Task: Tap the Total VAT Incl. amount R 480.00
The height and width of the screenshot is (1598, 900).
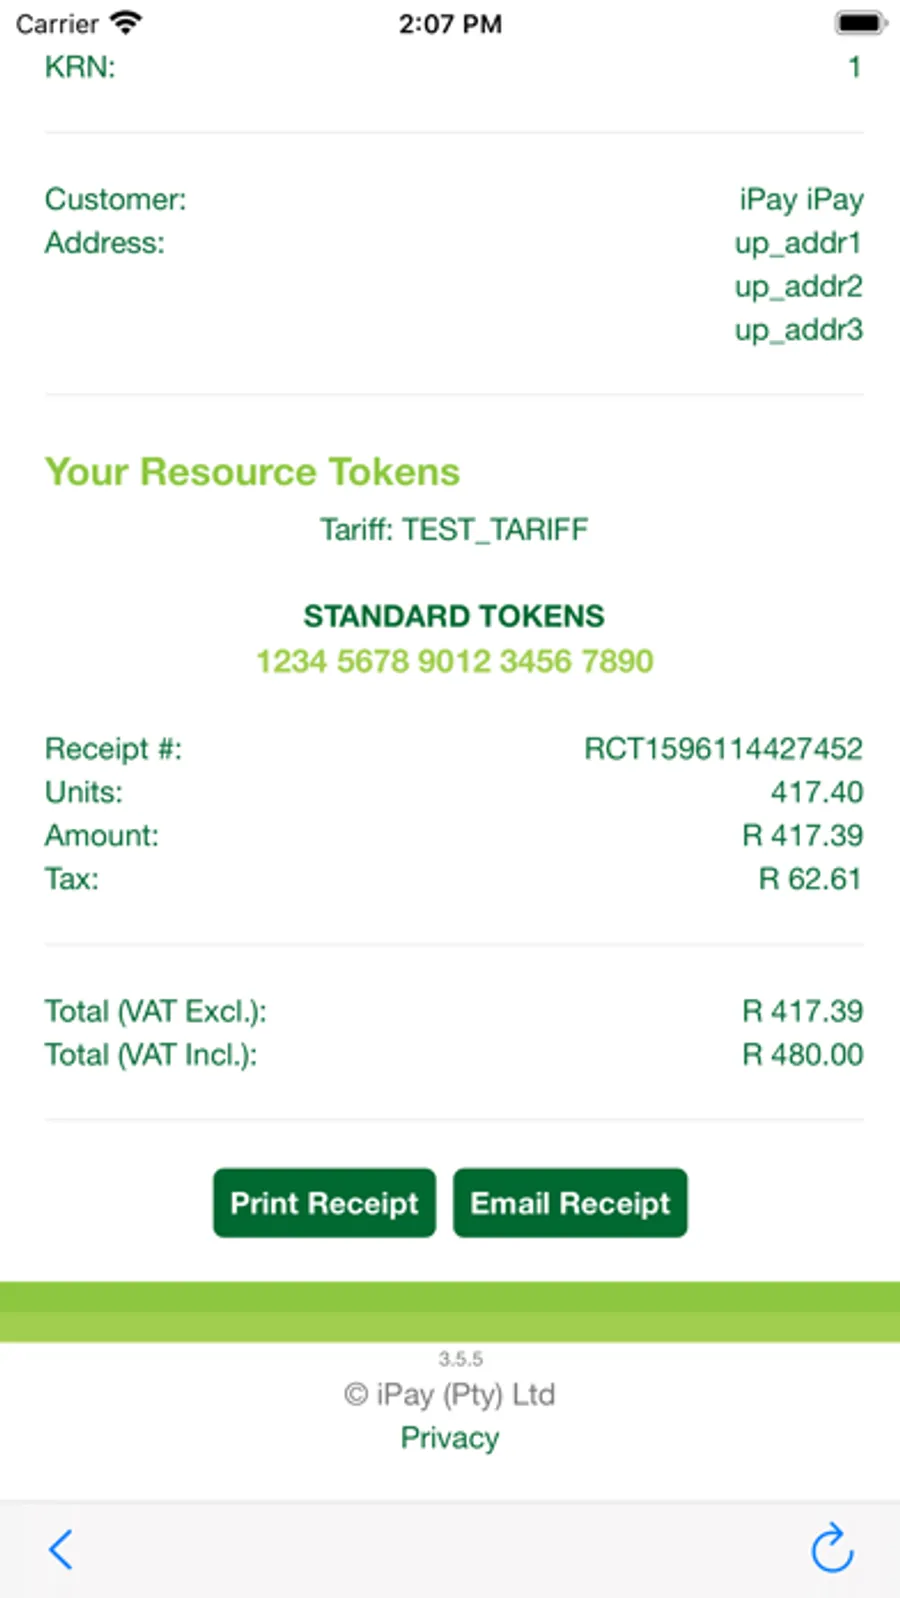Action: point(802,1055)
